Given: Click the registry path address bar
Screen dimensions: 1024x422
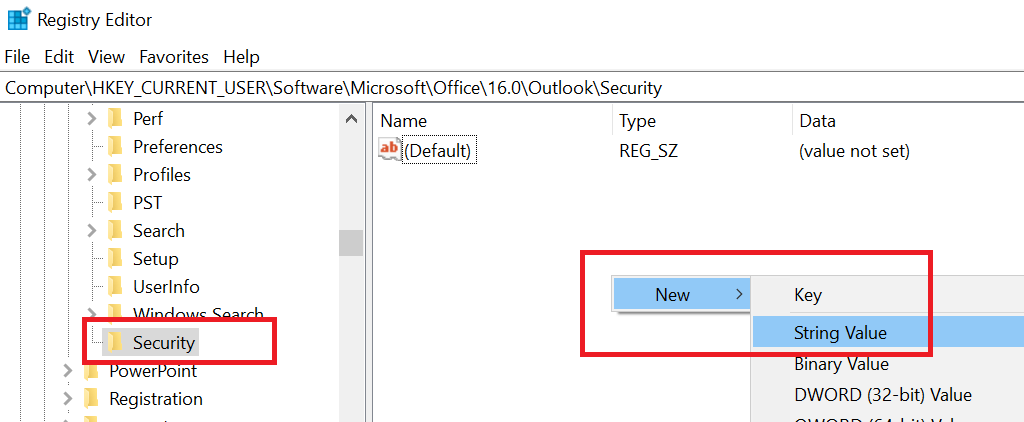Looking at the screenshot, I should point(512,88).
